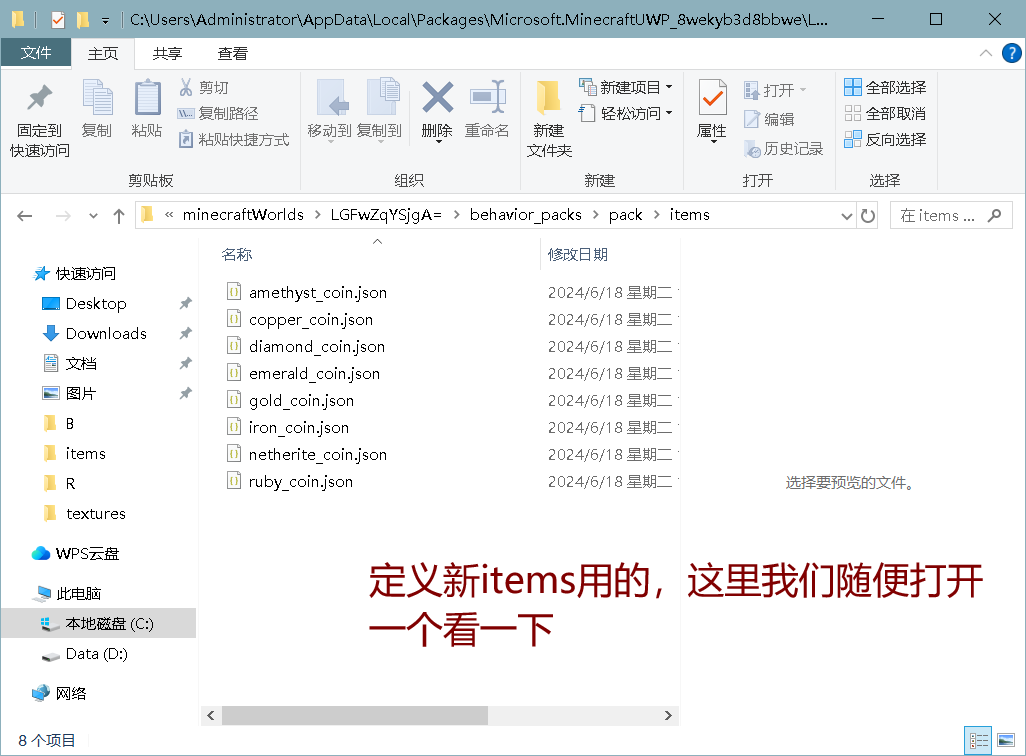
Task: Select diamond_coin.json file
Action: tap(317, 346)
